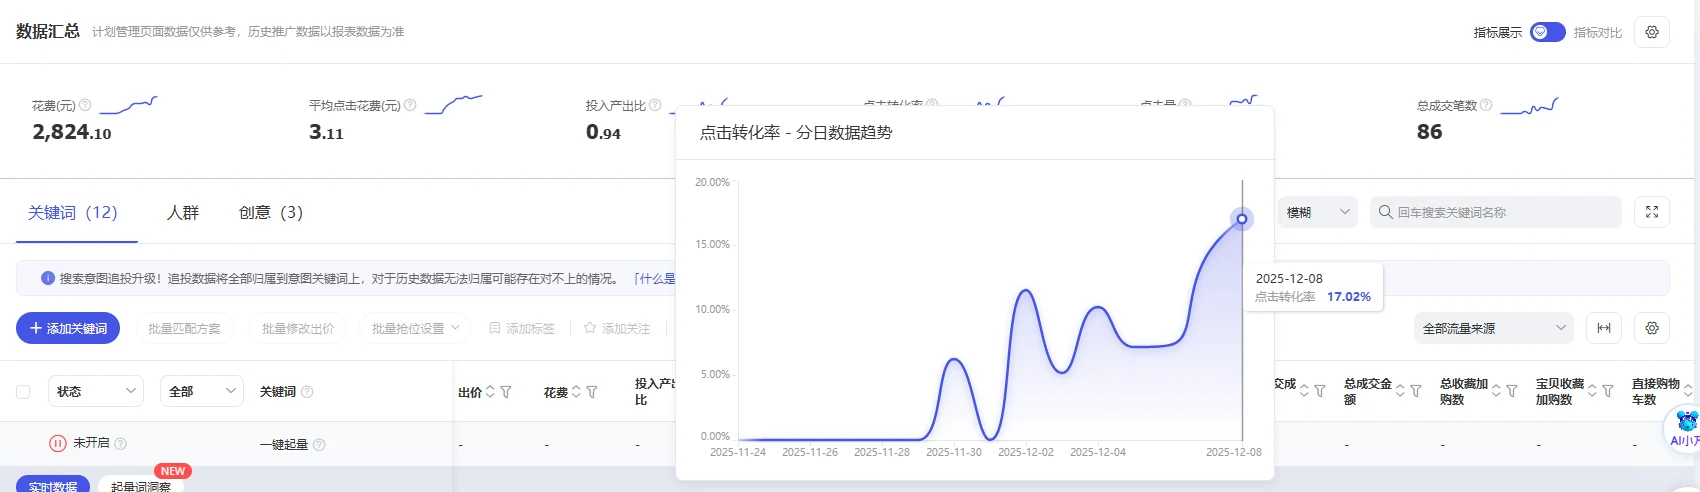Click the 2025-12-08 data point on chart
The image size is (1700, 492).
(1242, 218)
